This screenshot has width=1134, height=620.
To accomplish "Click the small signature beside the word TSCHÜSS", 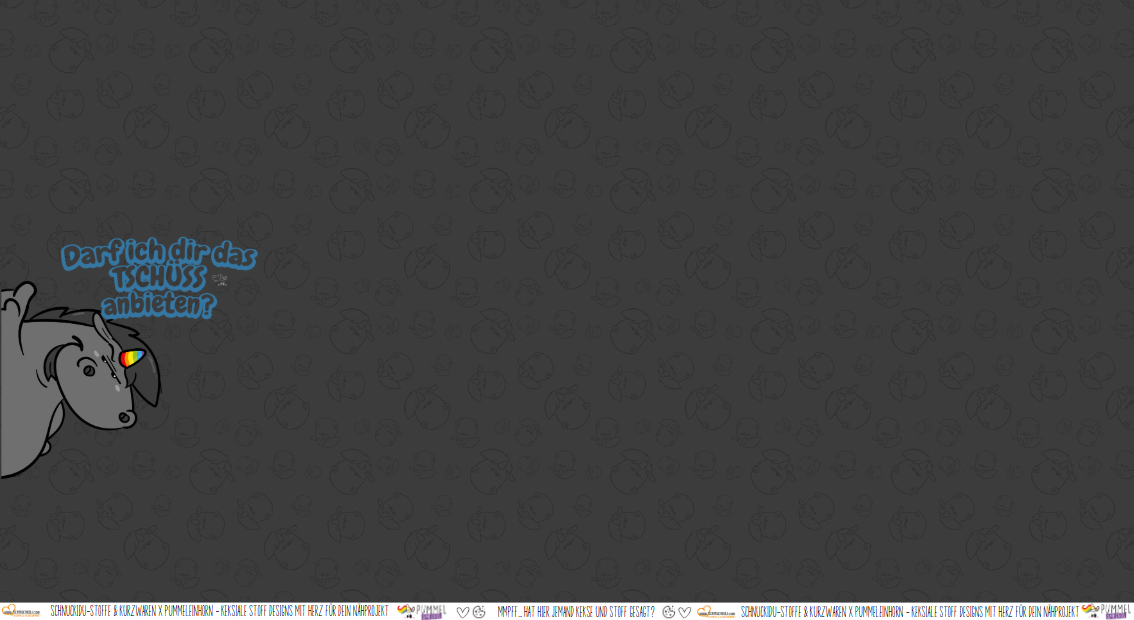I will click(220, 279).
